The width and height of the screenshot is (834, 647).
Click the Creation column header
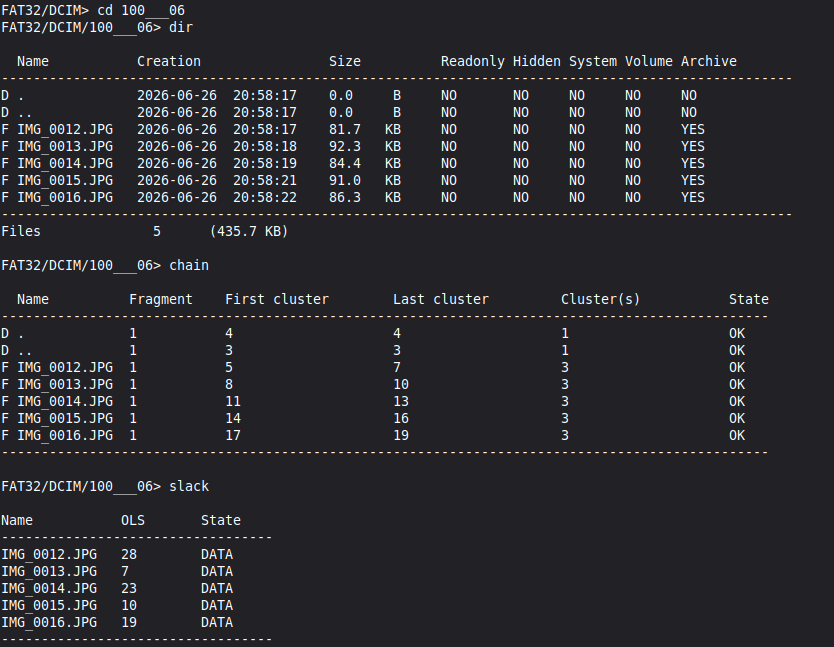coord(169,61)
